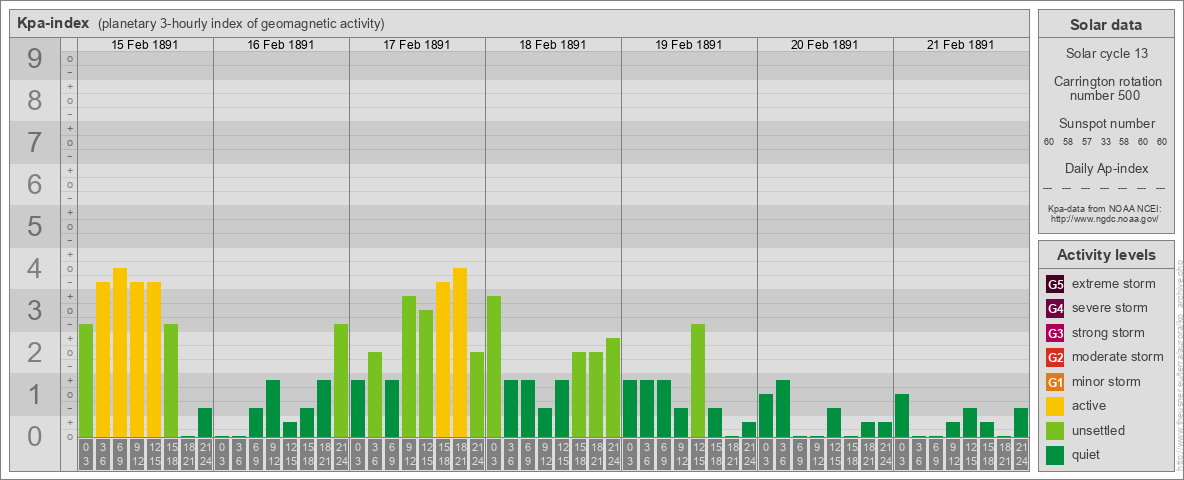The image size is (1184, 480).
Task: Click the '6 9' hour label under 16 Feb
Action: [256, 455]
